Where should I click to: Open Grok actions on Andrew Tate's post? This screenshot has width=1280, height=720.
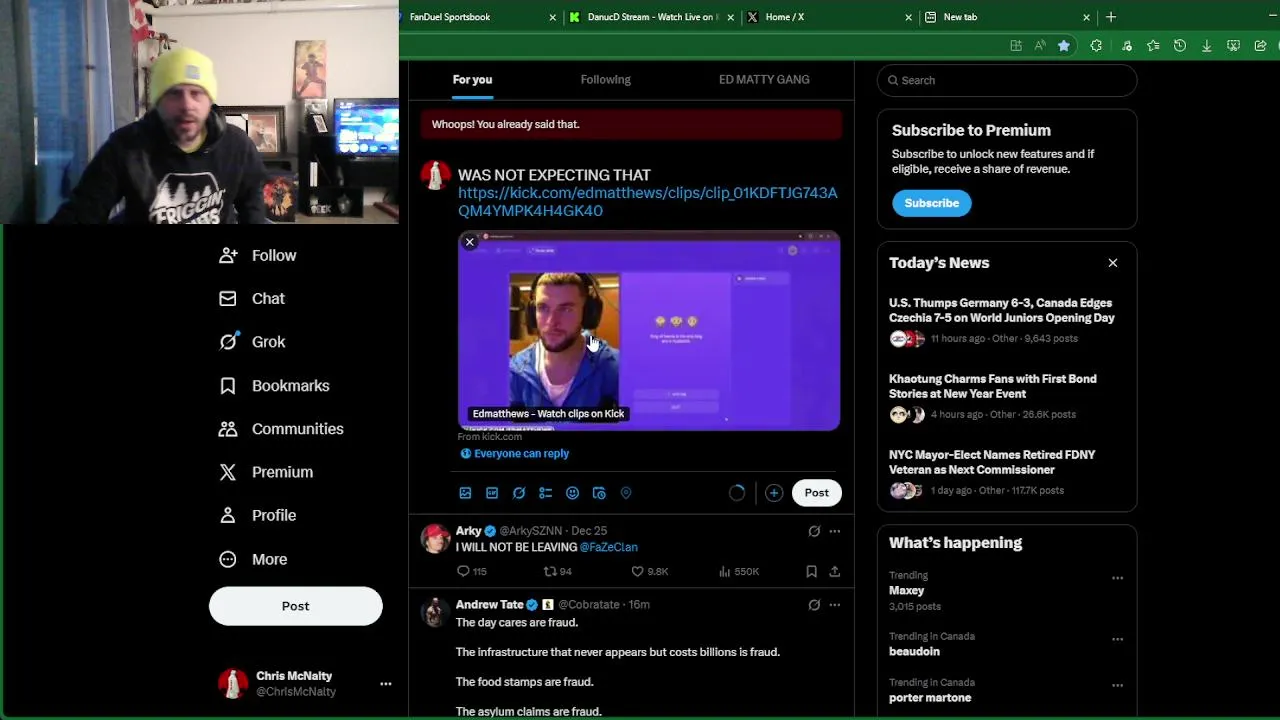(814, 605)
